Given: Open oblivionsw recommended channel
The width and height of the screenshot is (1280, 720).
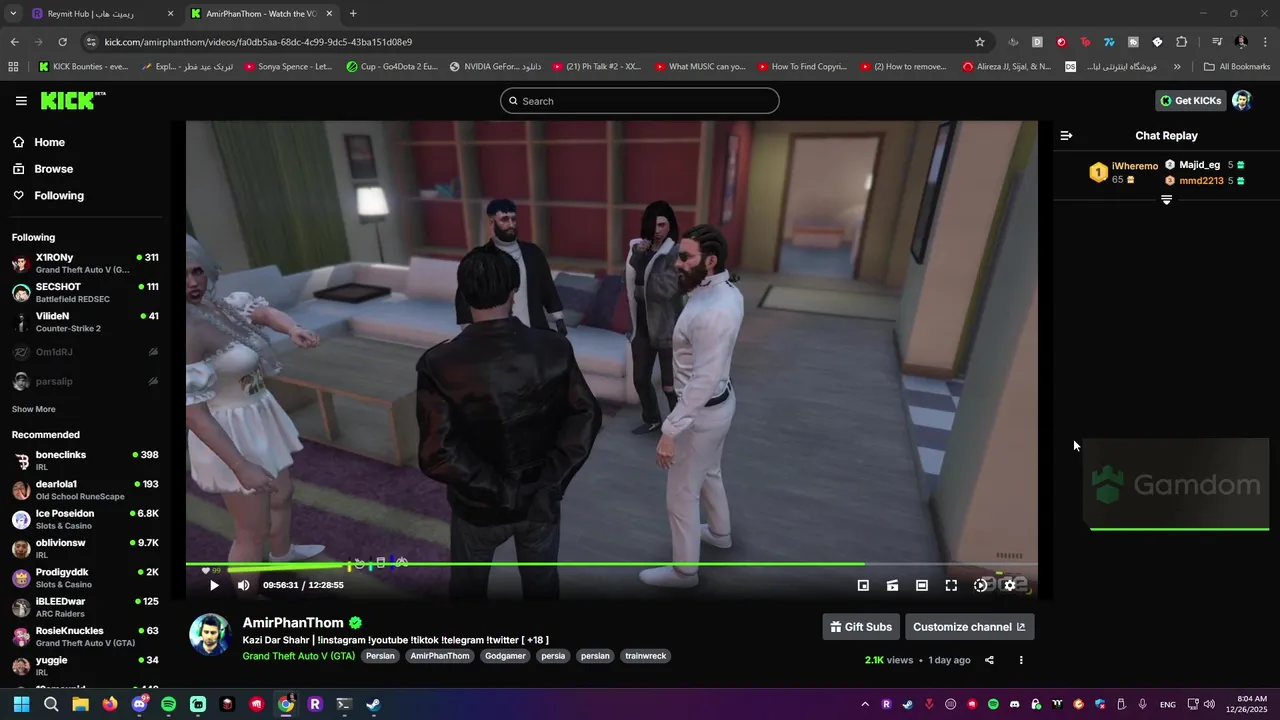Looking at the screenshot, I should coord(86,549).
